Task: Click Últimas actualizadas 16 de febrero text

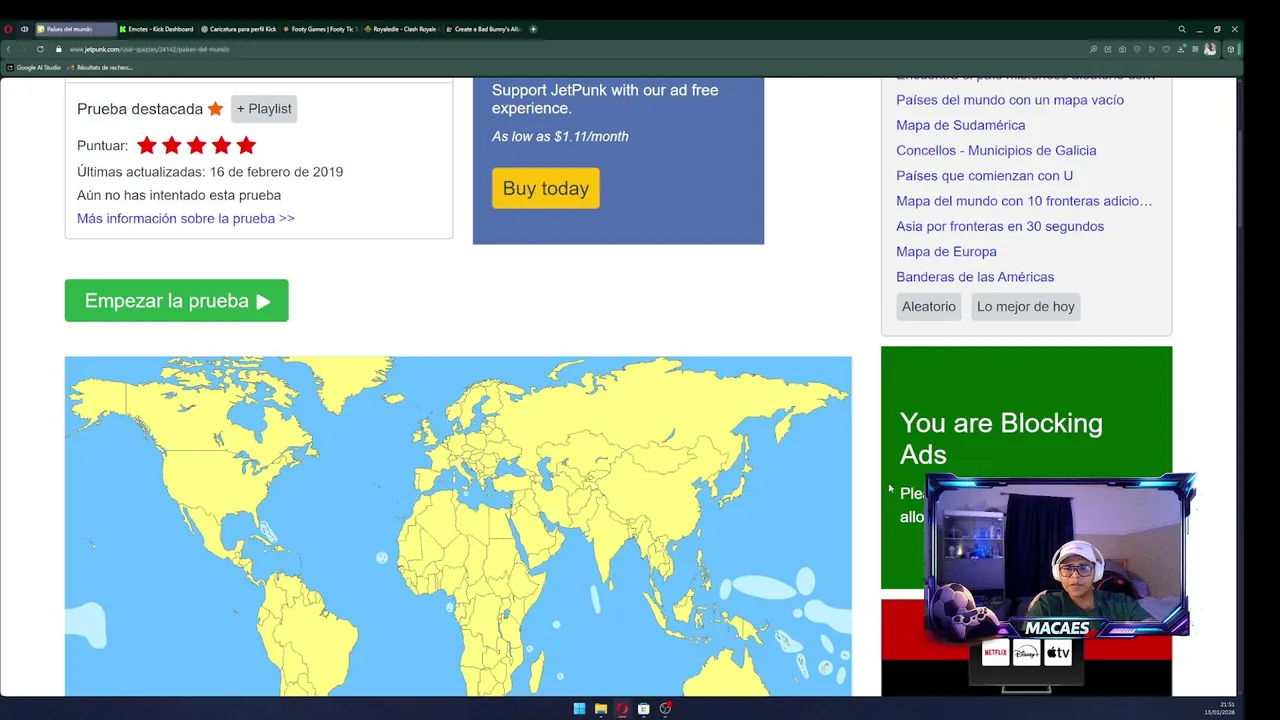Action: click(210, 172)
